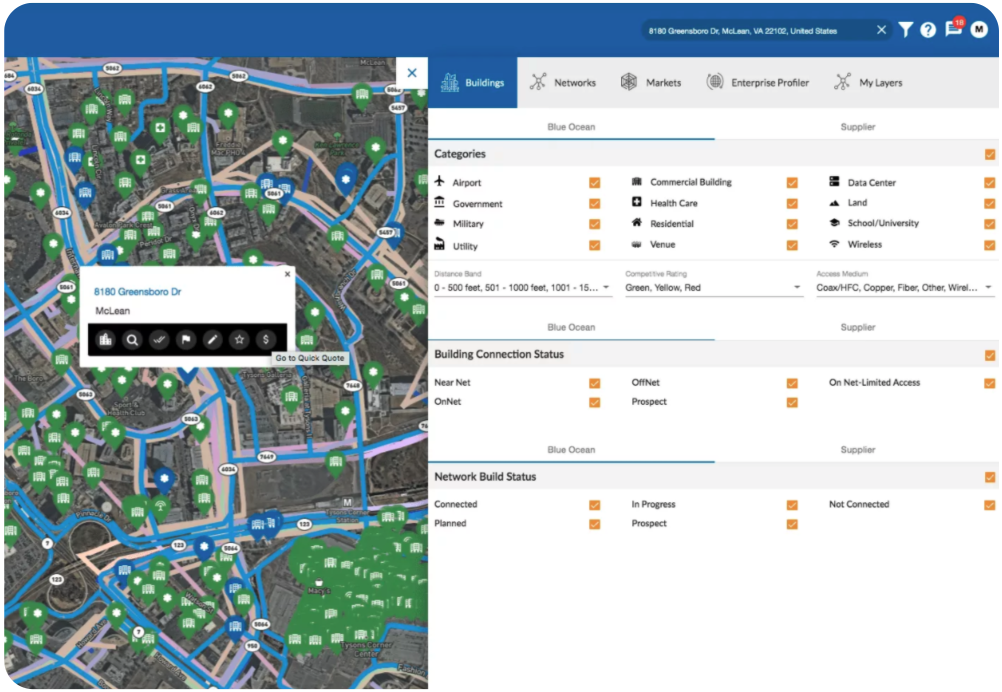Open the filter funnel icon in header
Screen dimensions: 1002x692
(905, 30)
